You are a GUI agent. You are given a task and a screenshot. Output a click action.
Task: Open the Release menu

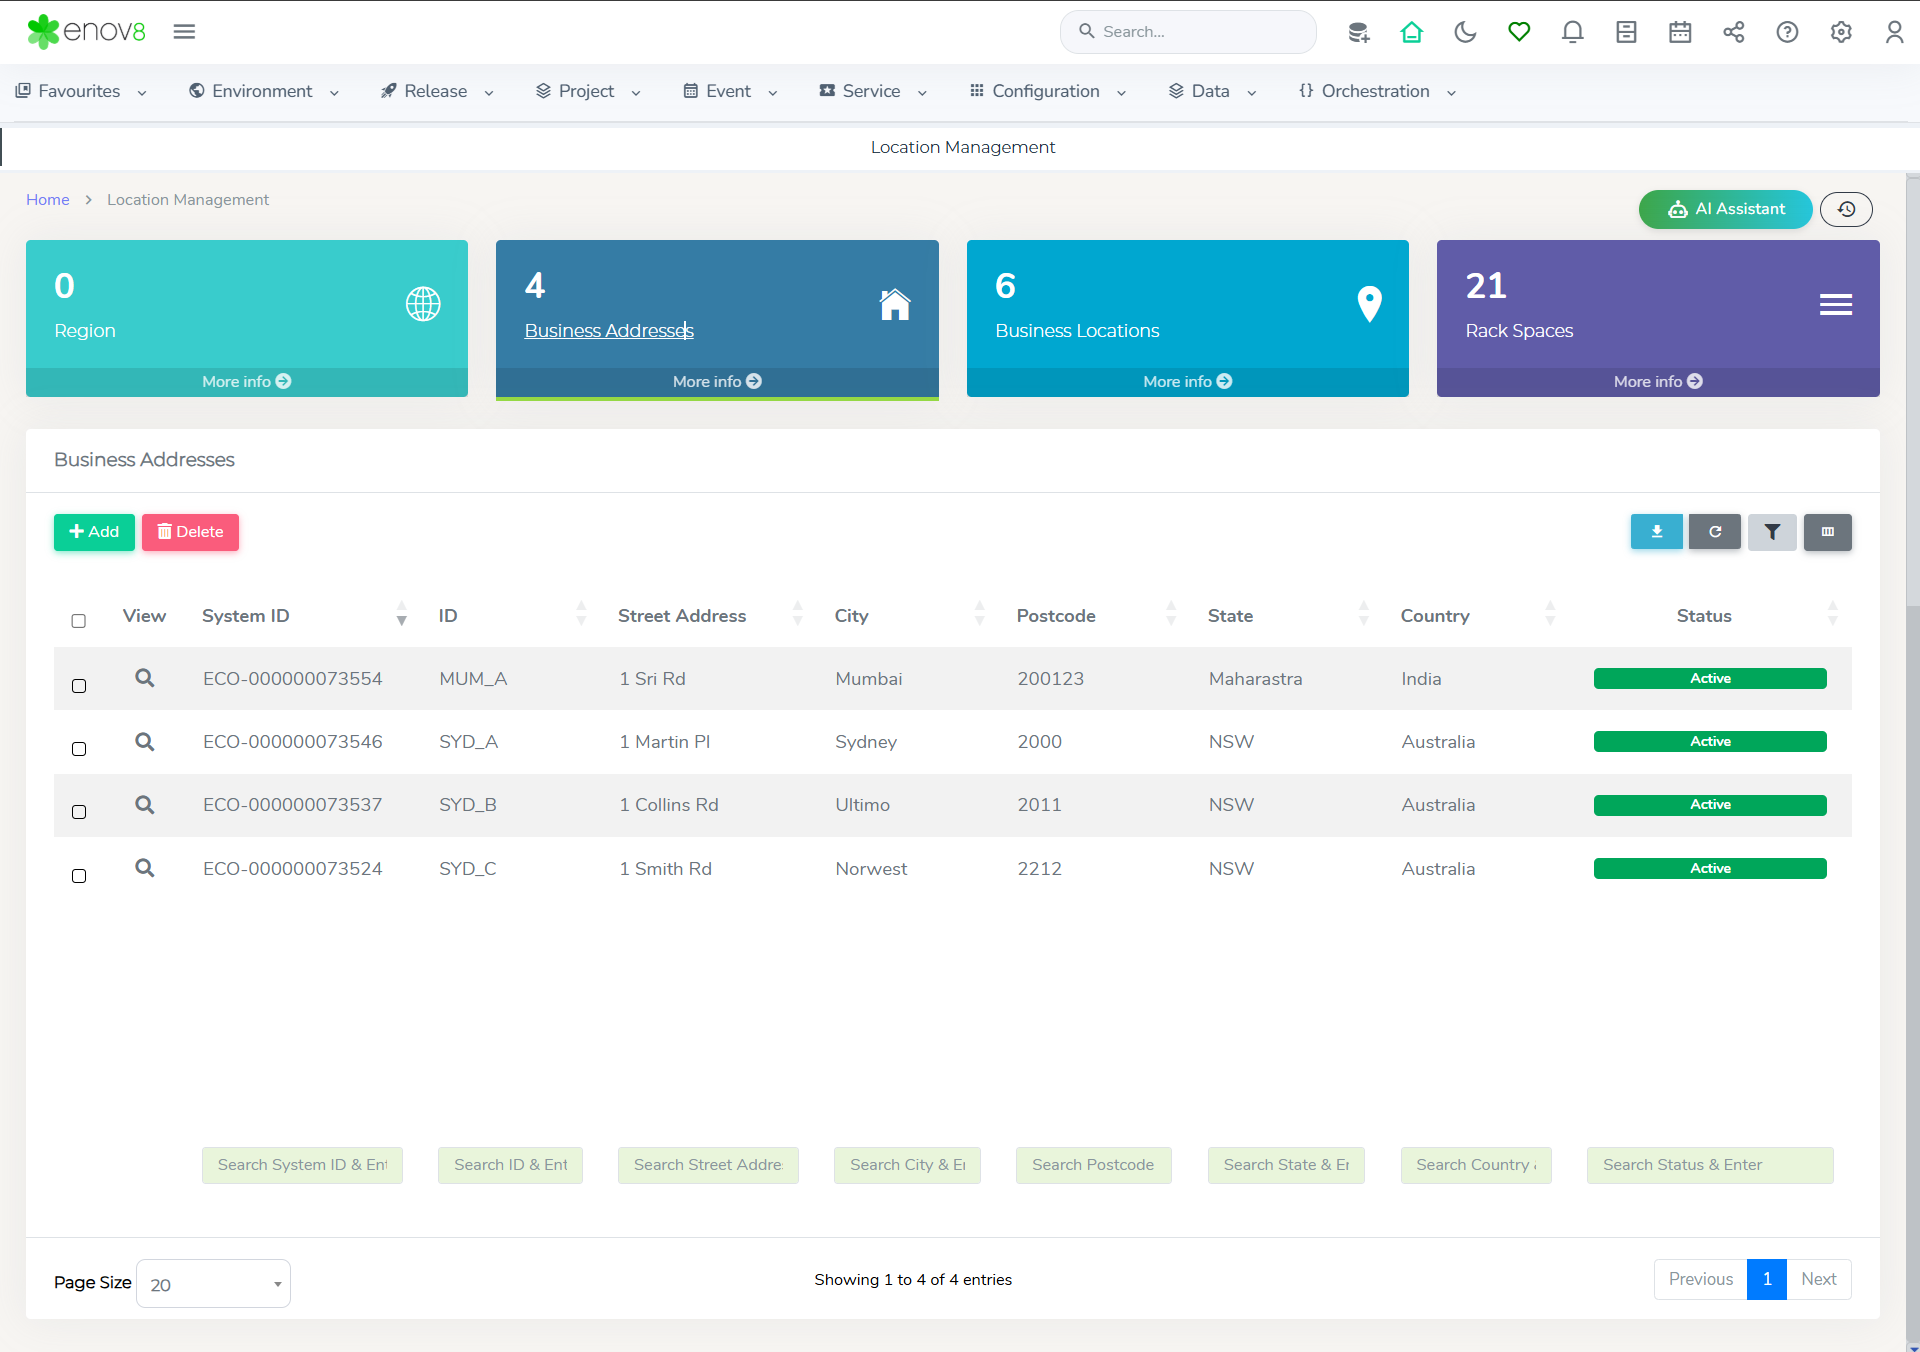437,91
